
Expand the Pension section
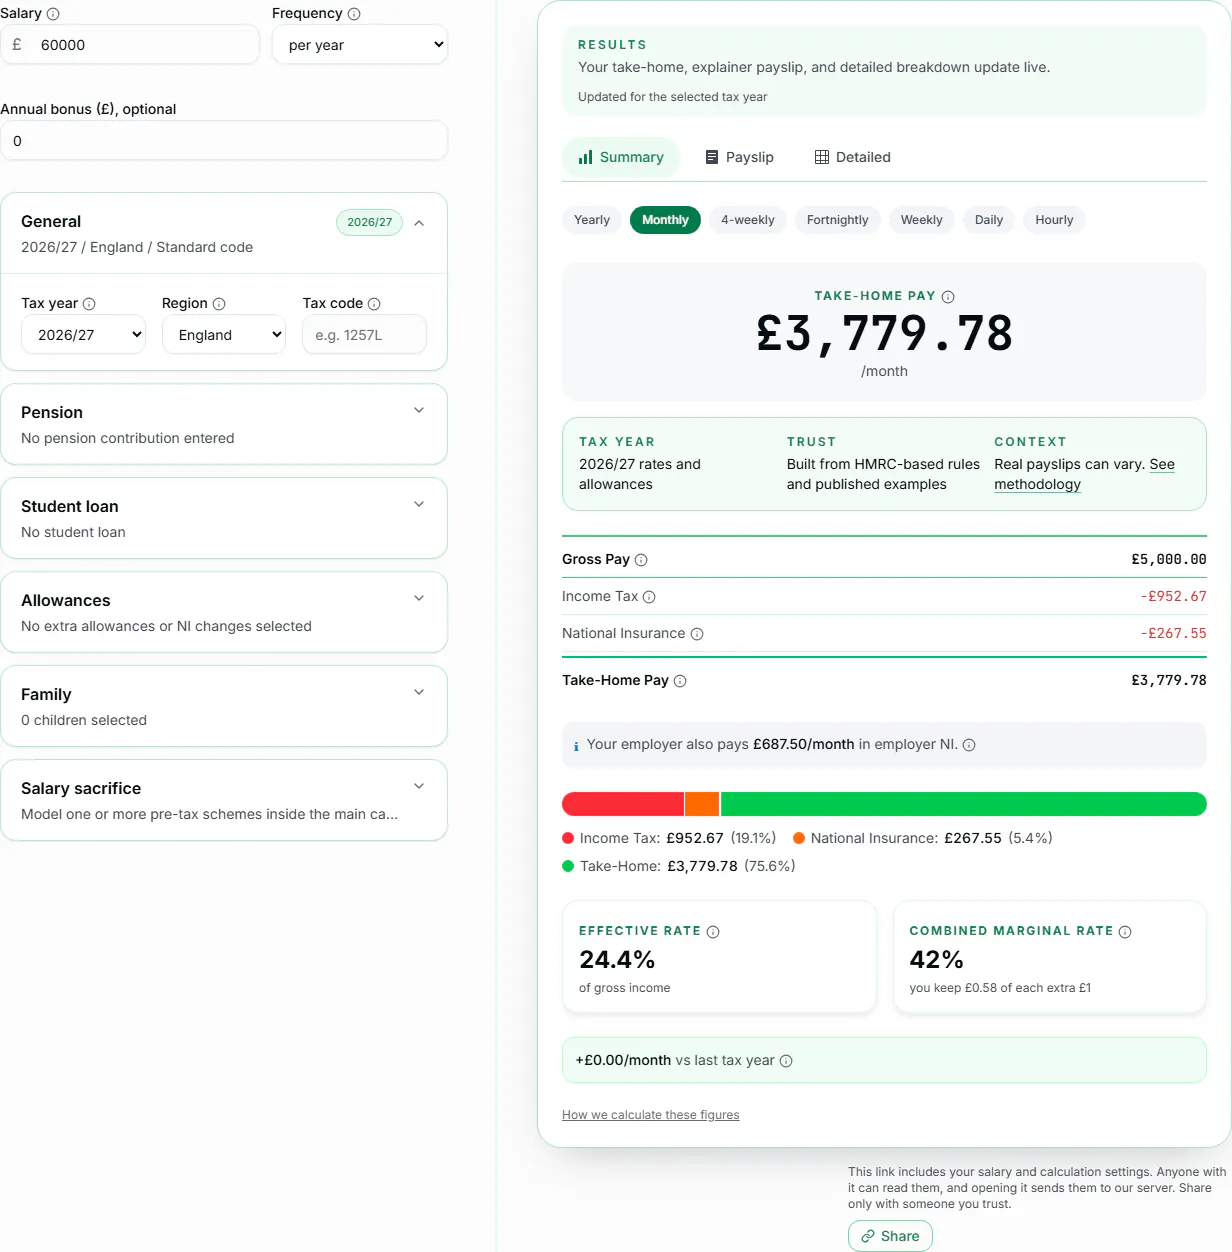click(x=224, y=424)
